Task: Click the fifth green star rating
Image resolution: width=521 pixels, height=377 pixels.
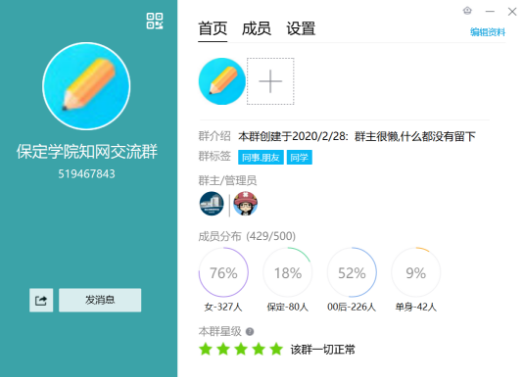Action: pos(276,349)
